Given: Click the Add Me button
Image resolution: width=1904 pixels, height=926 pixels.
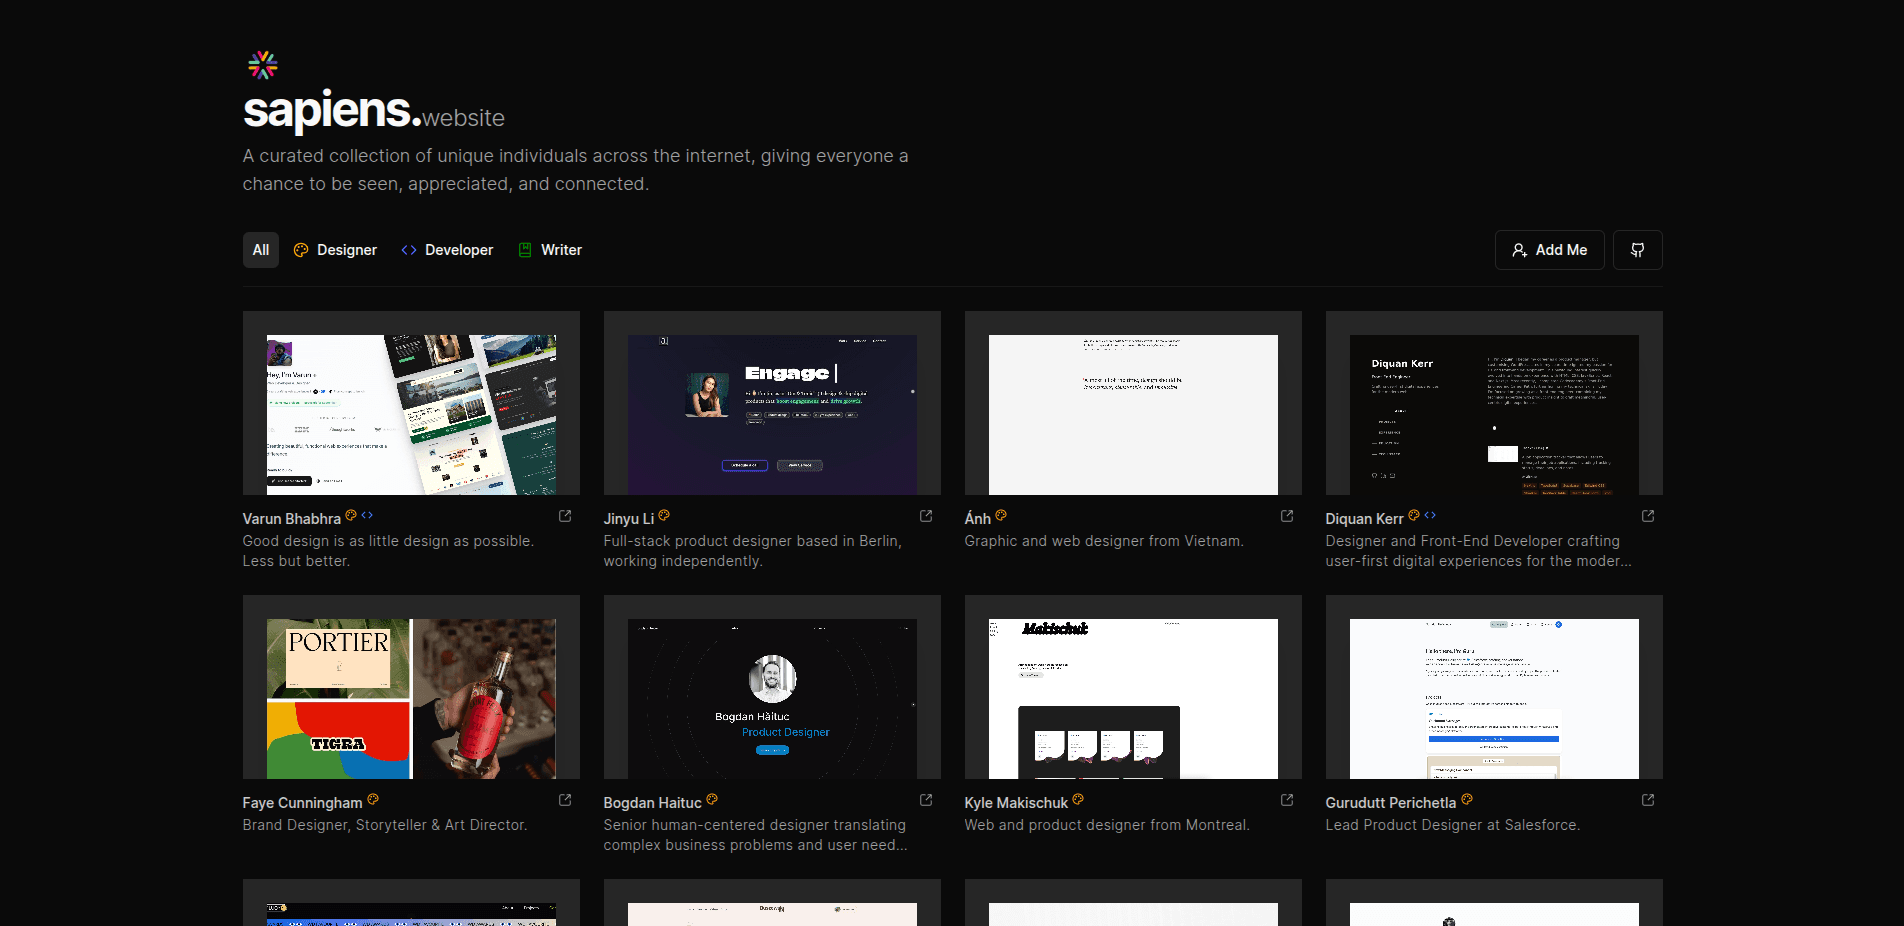Looking at the screenshot, I should pos(1549,250).
